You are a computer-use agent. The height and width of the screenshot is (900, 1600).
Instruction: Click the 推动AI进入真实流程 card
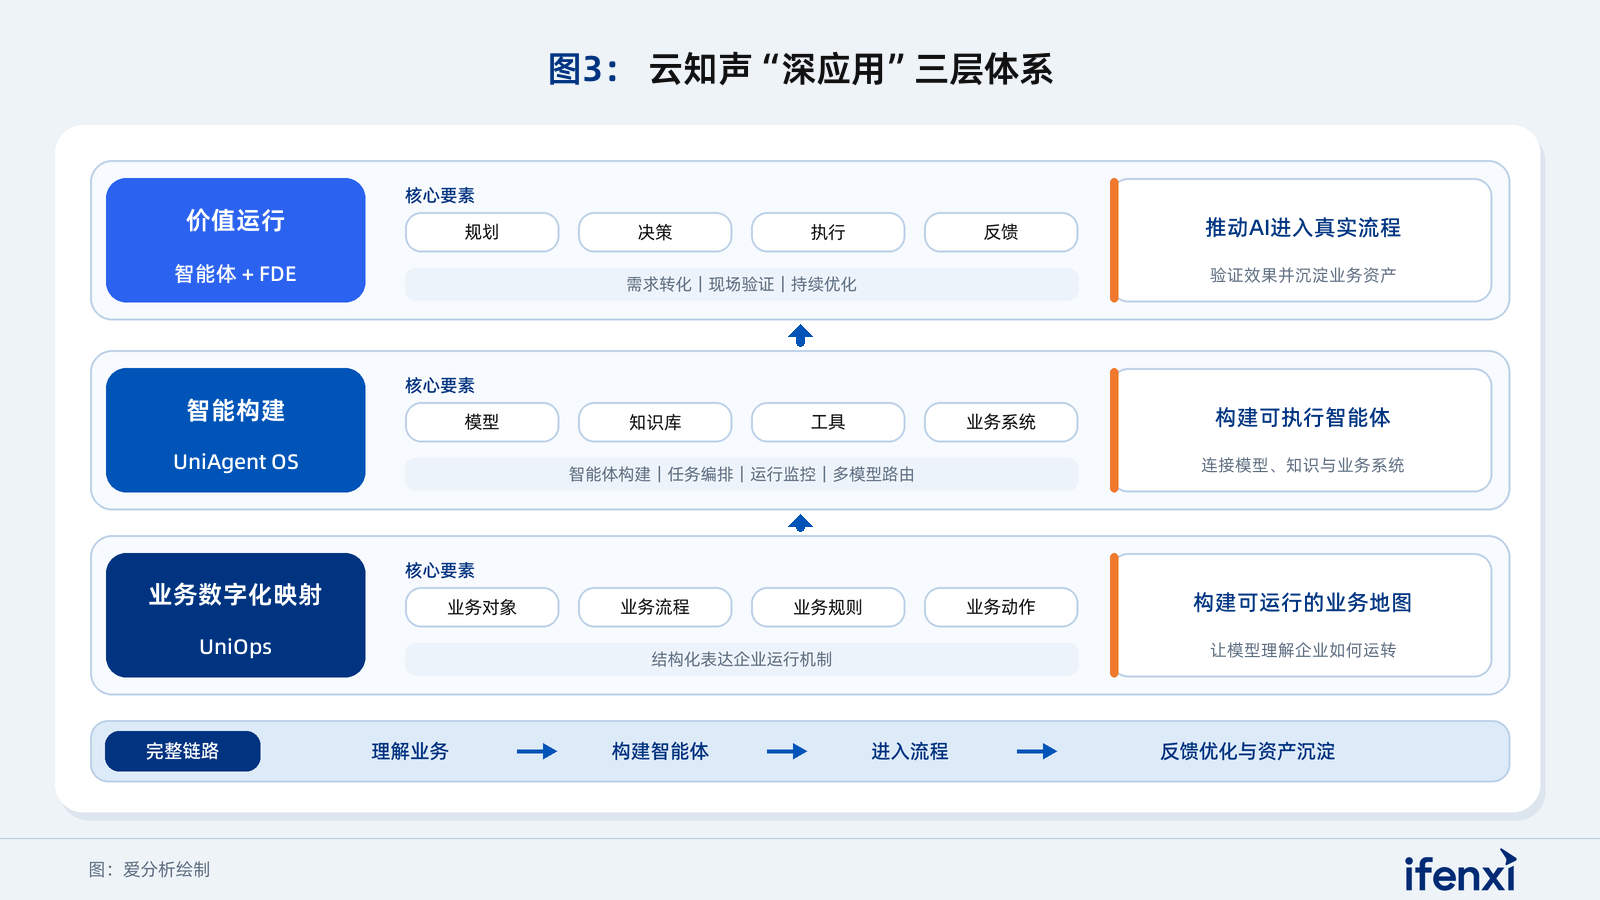point(1301,240)
